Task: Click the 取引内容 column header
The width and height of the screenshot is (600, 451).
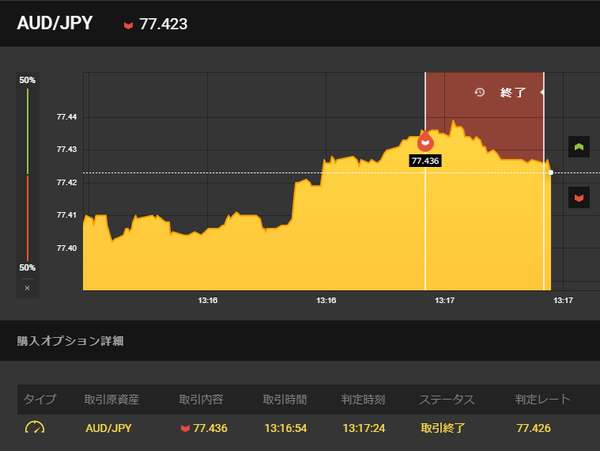Action: tap(201, 399)
